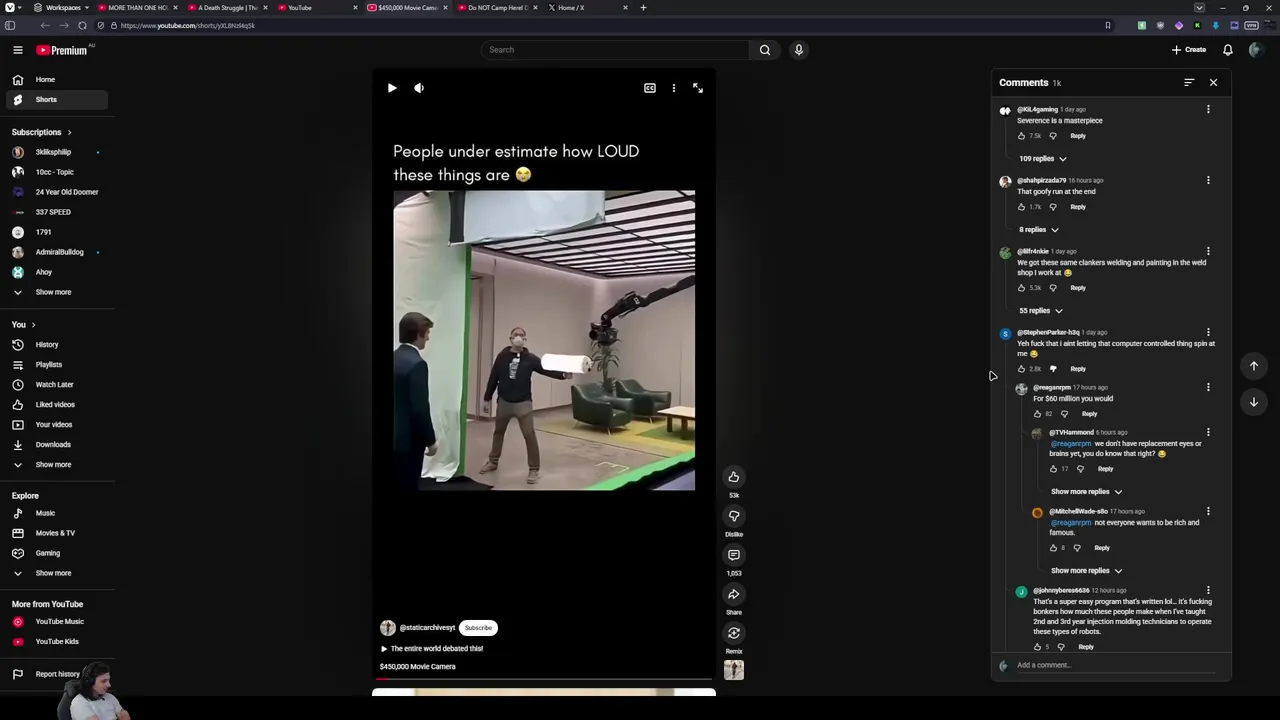Remix this Short
Image resolution: width=1280 pixels, height=720 pixels.
coord(734,633)
